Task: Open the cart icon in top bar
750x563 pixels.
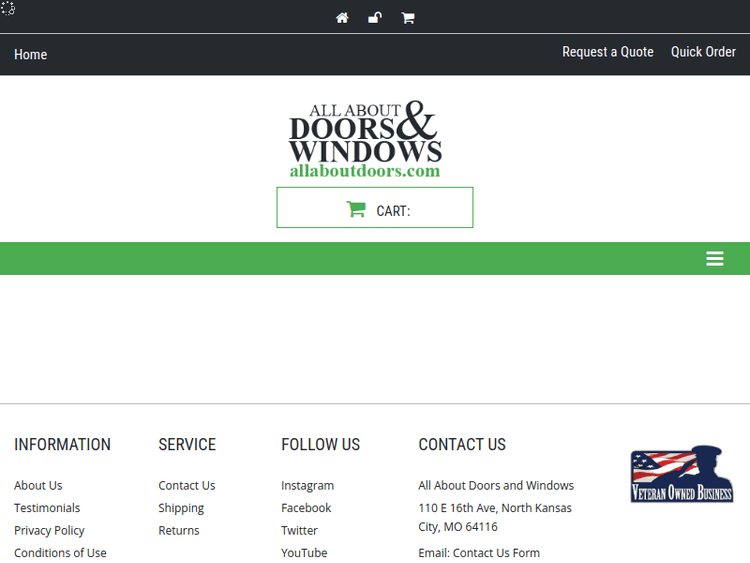Action: pos(408,18)
